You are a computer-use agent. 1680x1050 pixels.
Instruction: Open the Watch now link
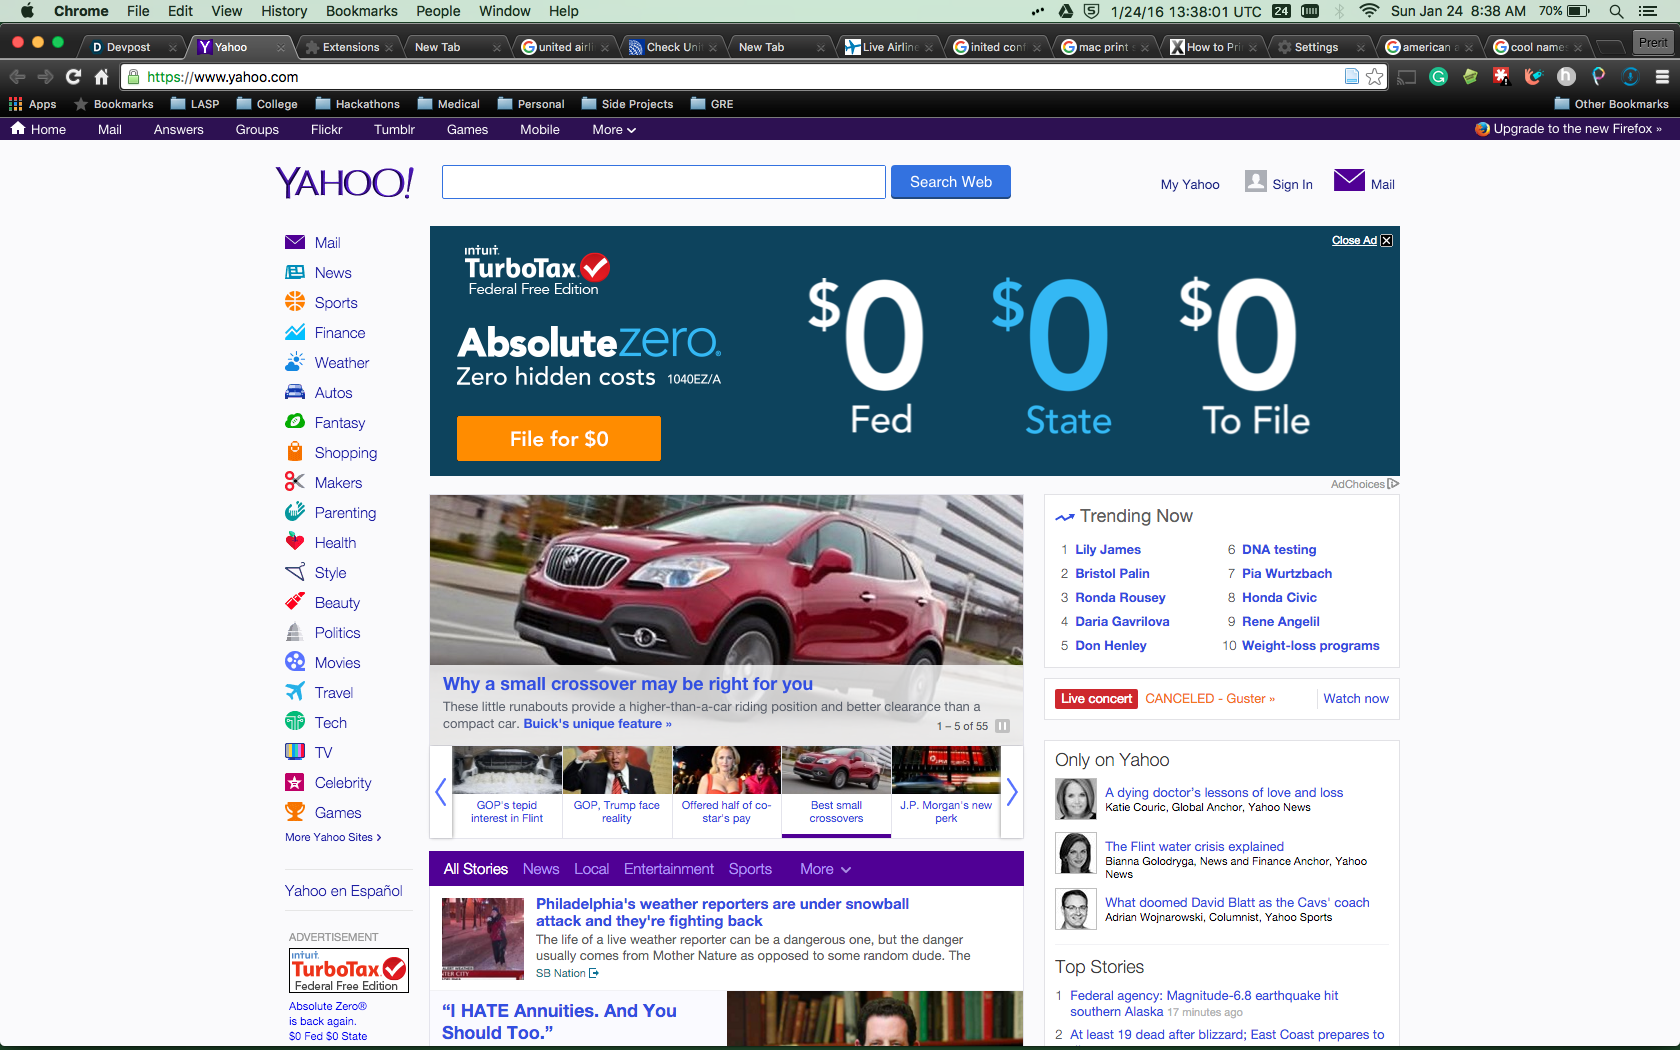coord(1356,699)
